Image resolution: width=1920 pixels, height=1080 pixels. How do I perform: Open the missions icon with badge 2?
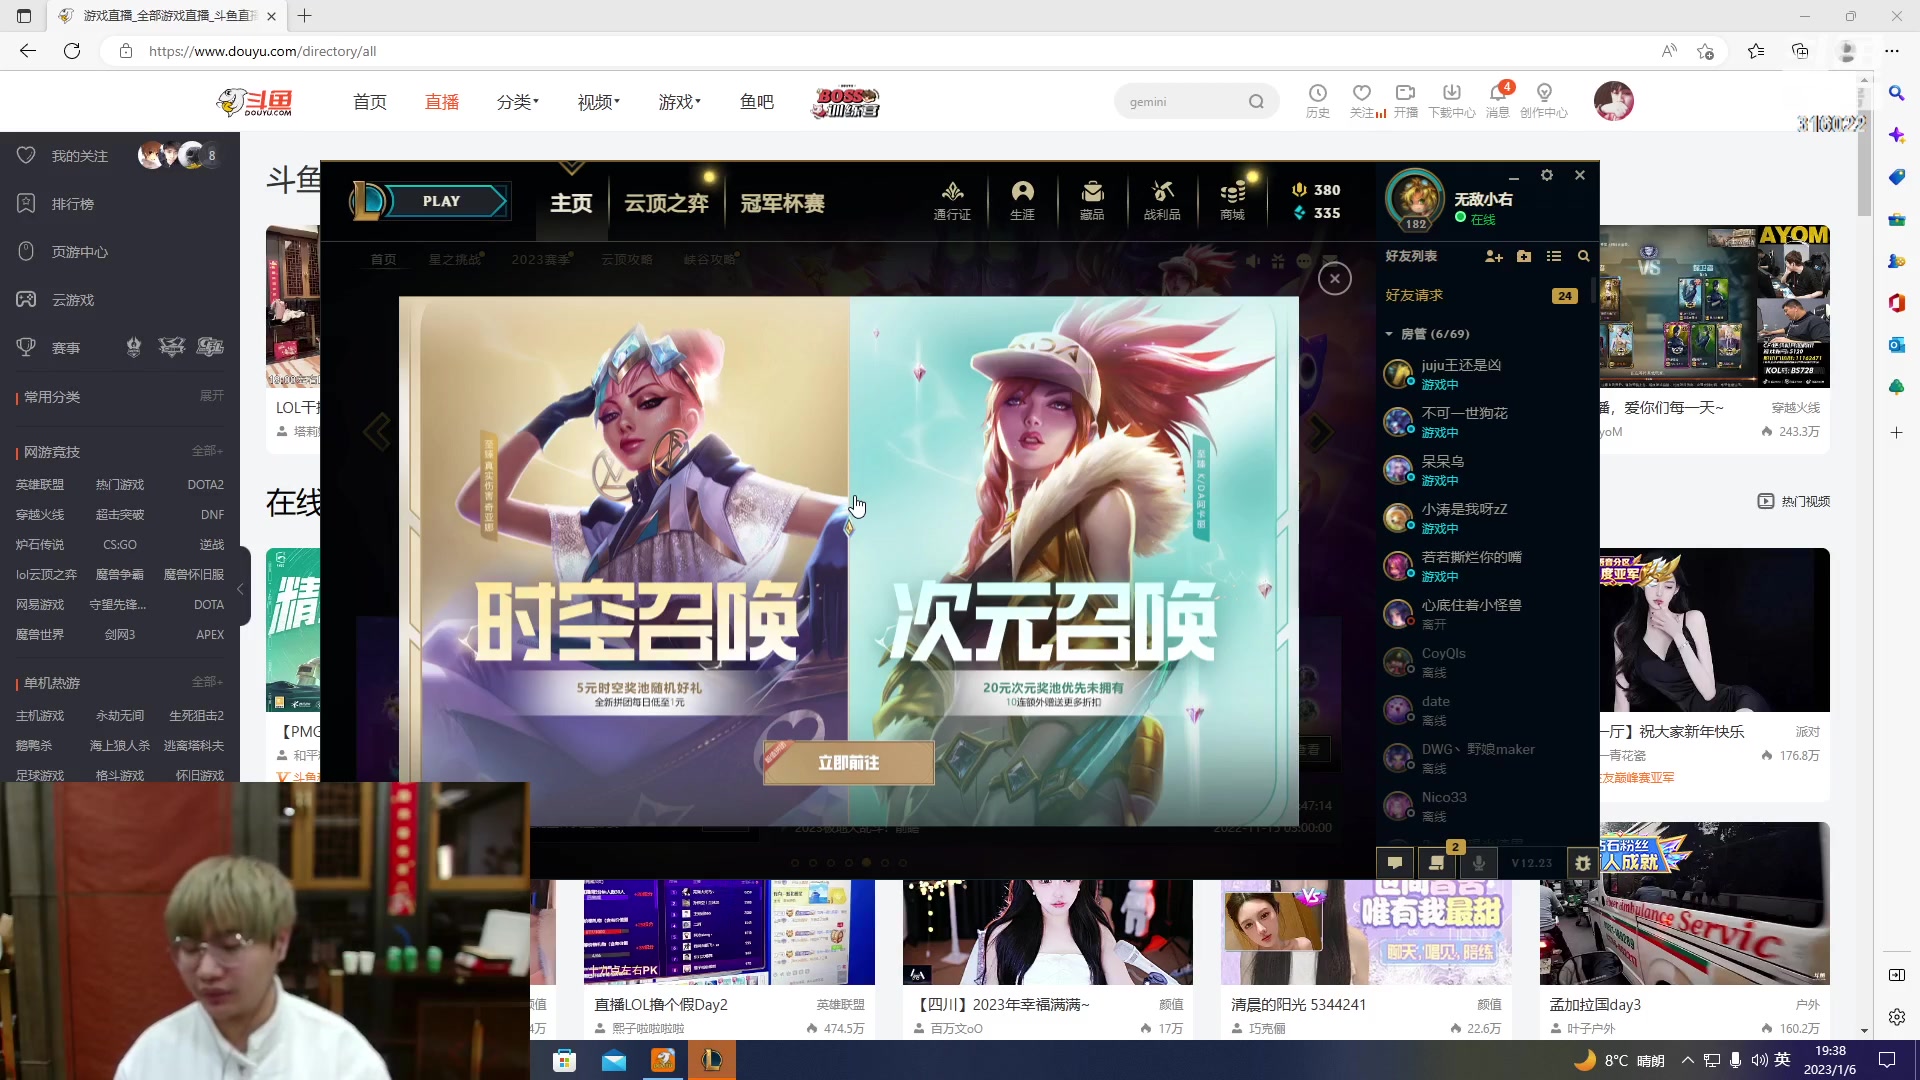click(x=1437, y=862)
